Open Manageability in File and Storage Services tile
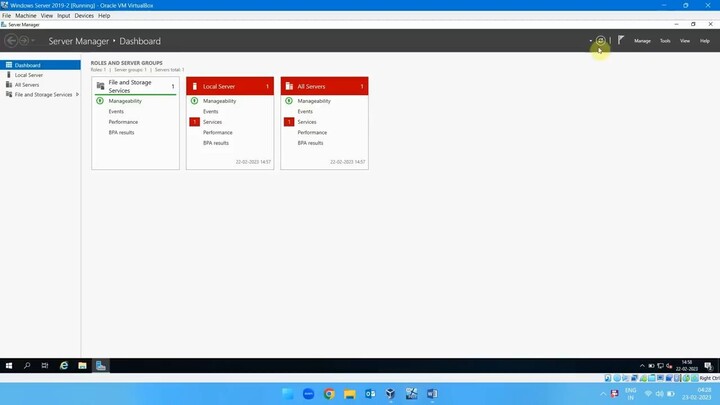720x405 pixels. pos(125,101)
